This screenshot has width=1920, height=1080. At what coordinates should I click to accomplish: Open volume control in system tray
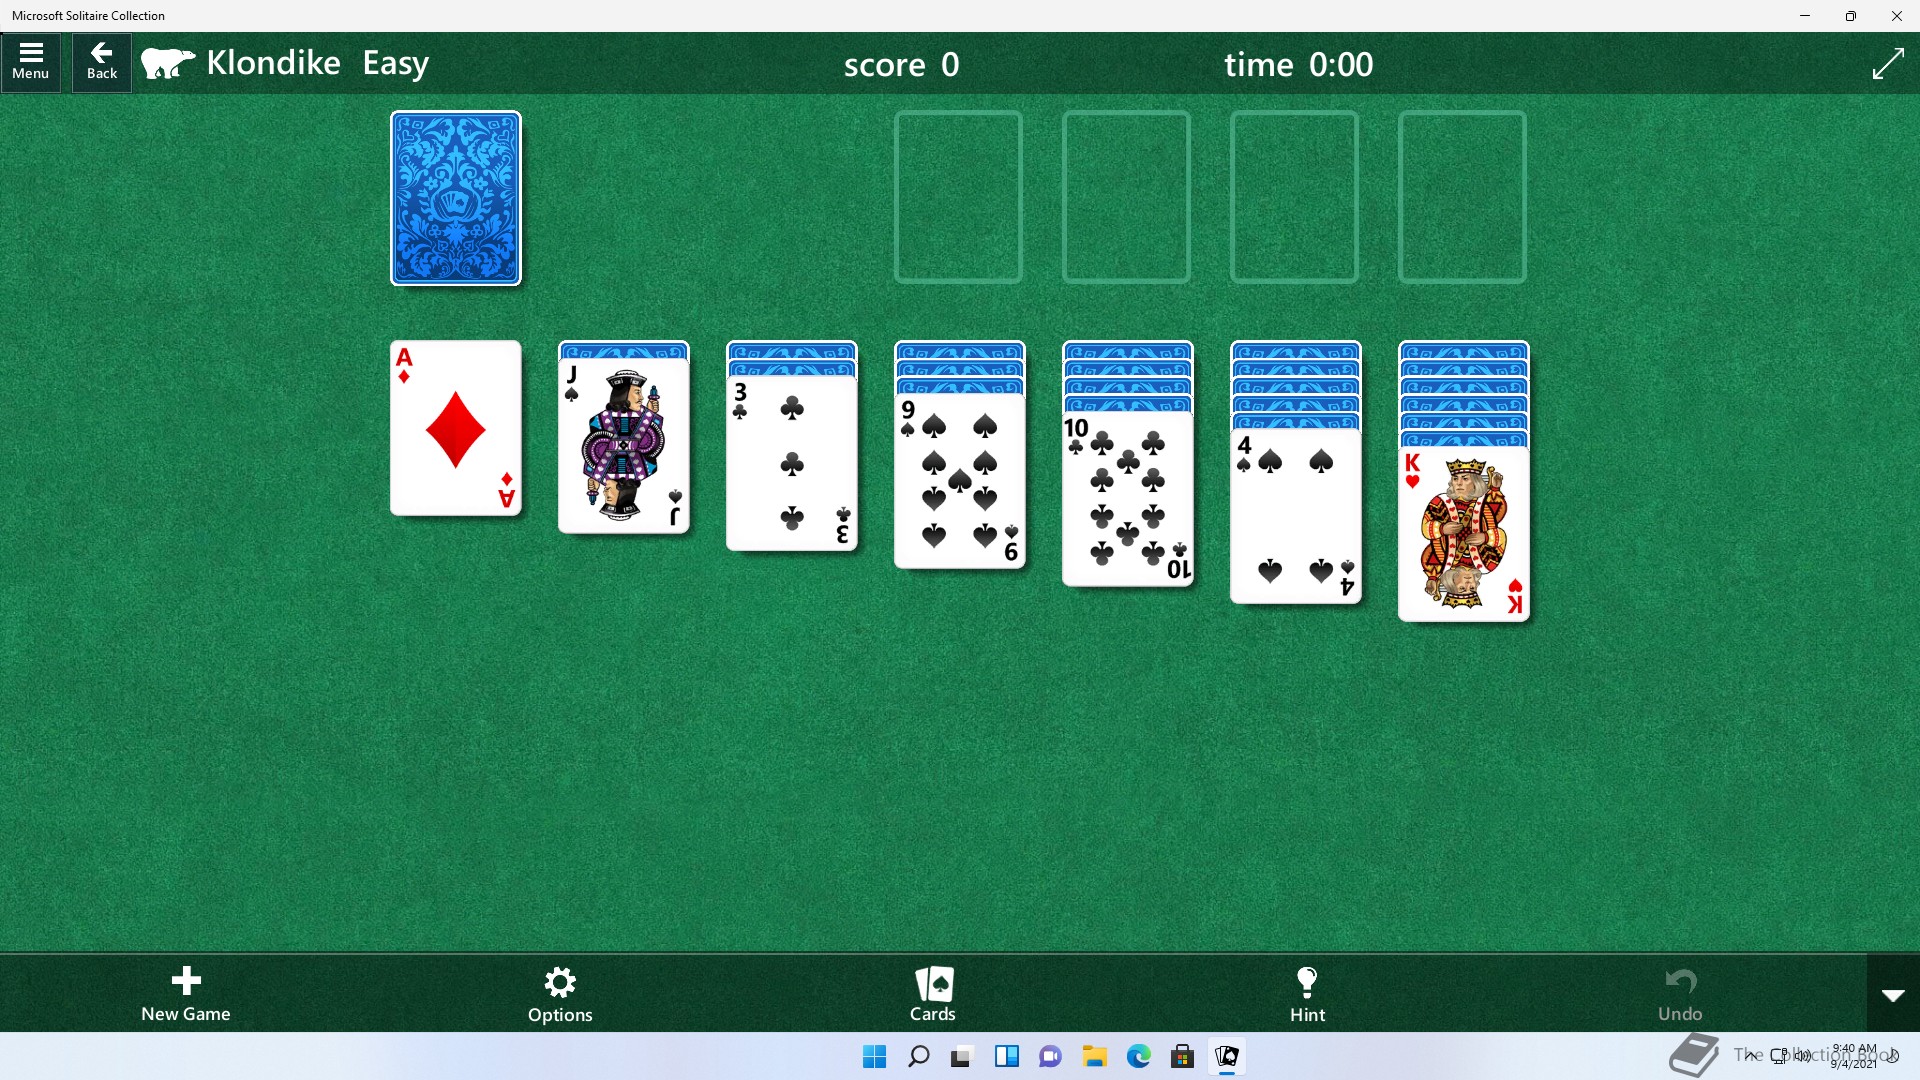pos(1802,1055)
